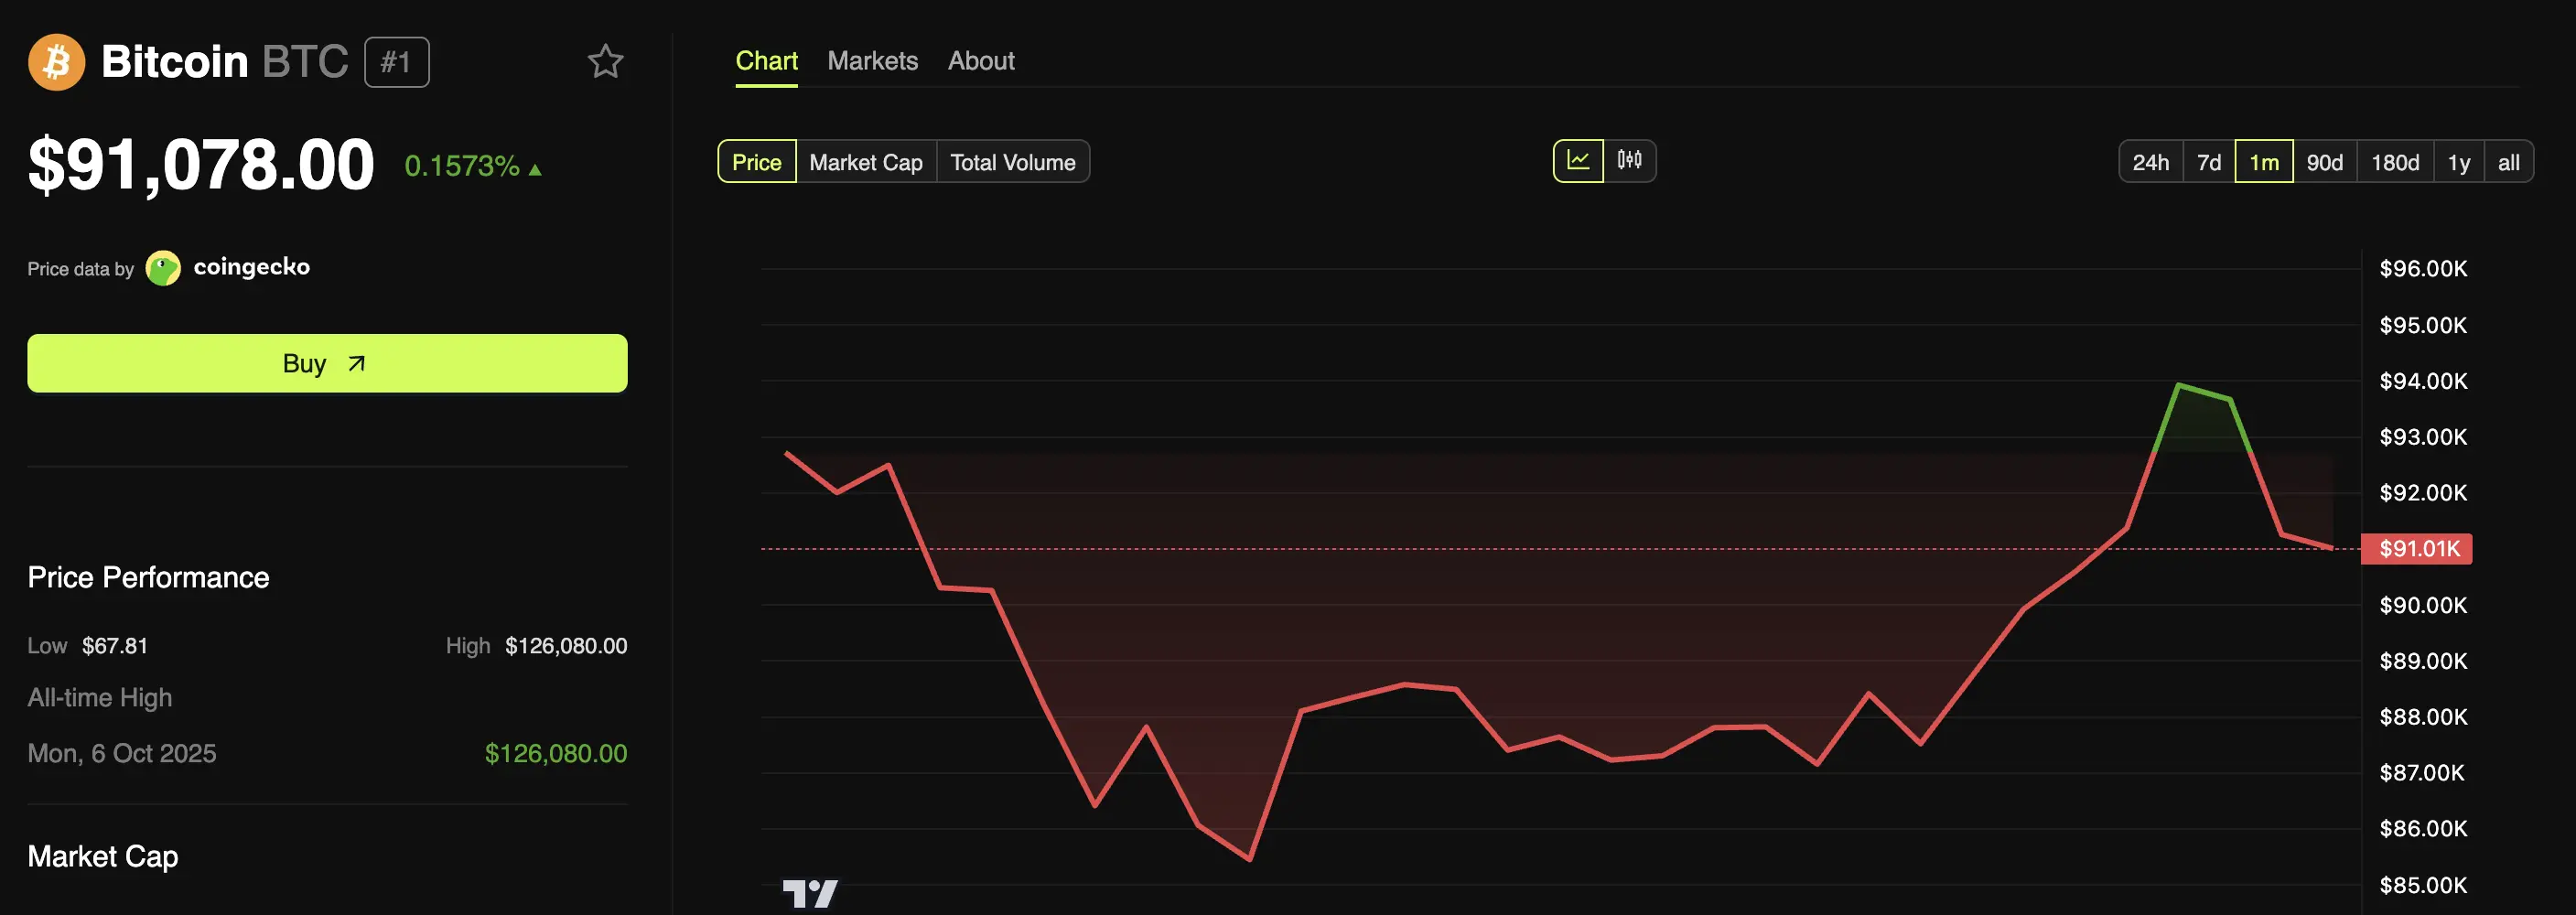Toggle the Market Cap chart view

pyautogui.click(x=865, y=161)
